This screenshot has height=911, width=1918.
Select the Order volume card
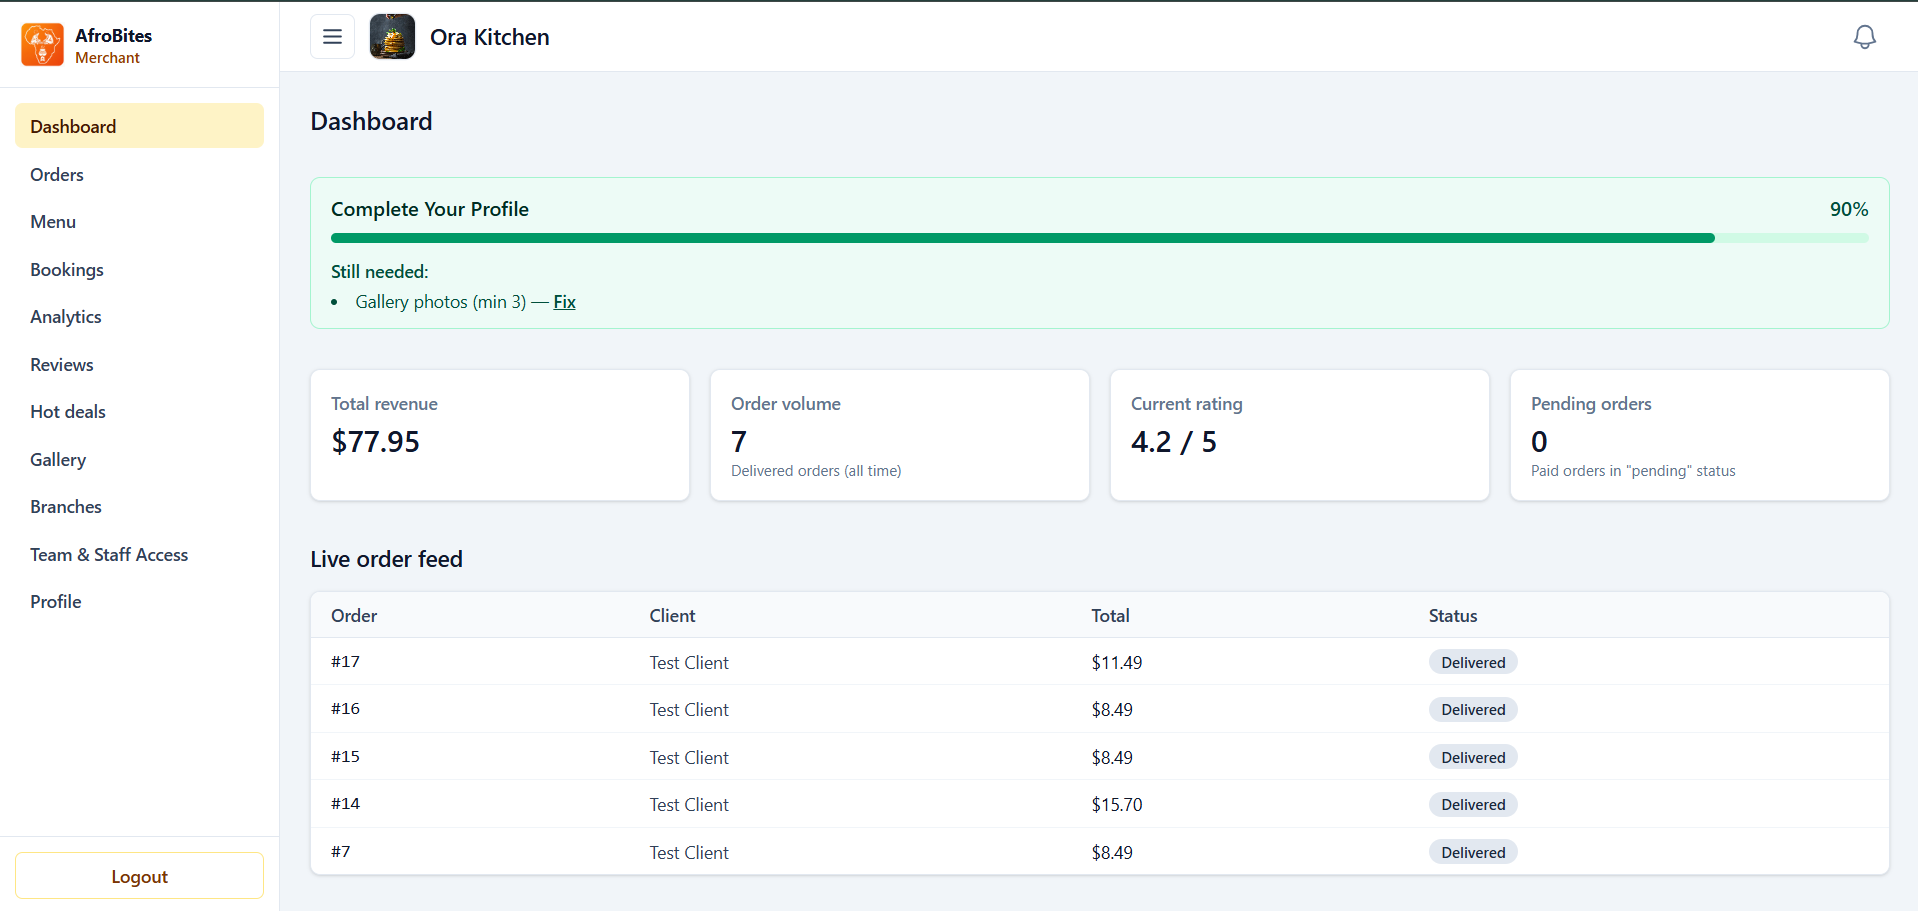[x=900, y=435]
